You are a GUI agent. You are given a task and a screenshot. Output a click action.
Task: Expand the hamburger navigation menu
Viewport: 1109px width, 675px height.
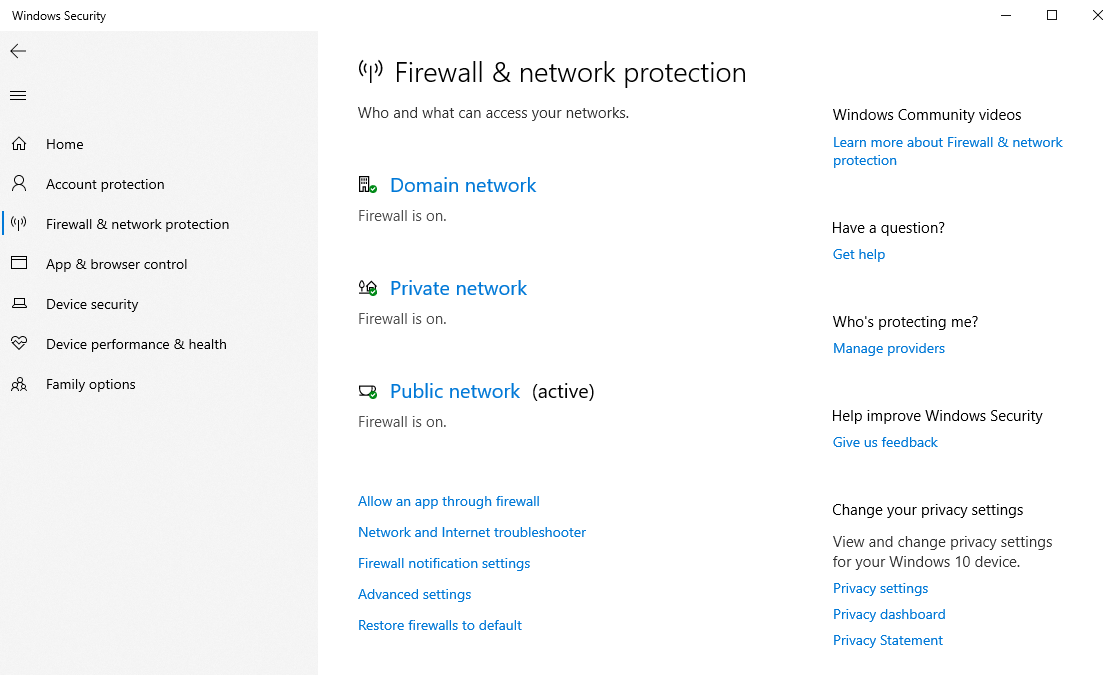[x=18, y=96]
